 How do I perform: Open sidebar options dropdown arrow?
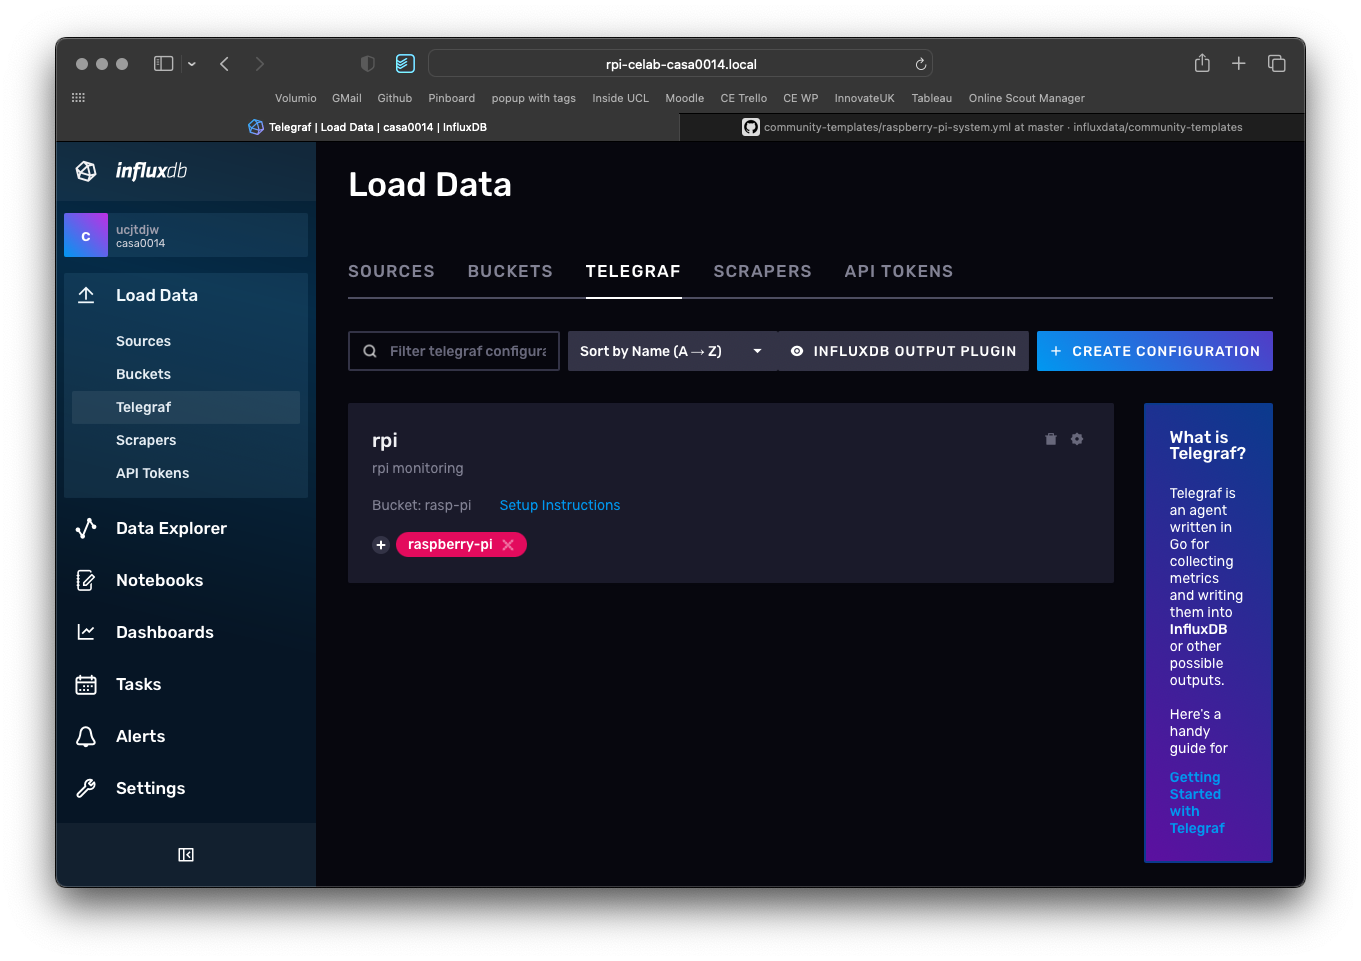pyautogui.click(x=192, y=64)
